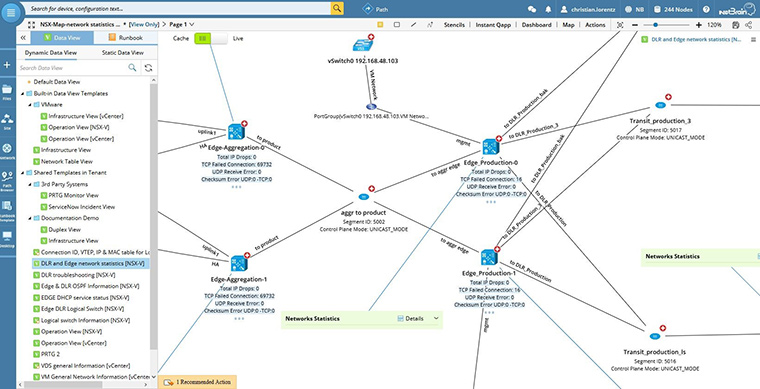The image size is (760, 389).
Task: Collapse the Documentation Demo folder
Action: (30, 218)
